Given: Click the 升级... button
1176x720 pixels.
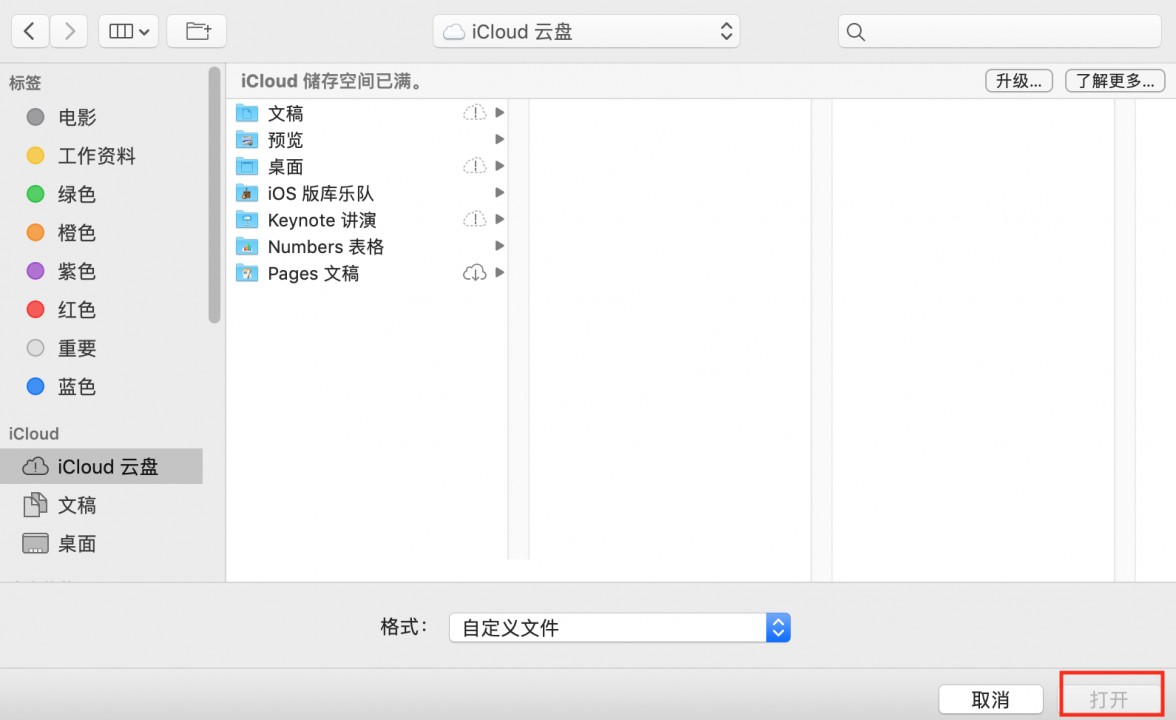Looking at the screenshot, I should pyautogui.click(x=1018, y=81).
